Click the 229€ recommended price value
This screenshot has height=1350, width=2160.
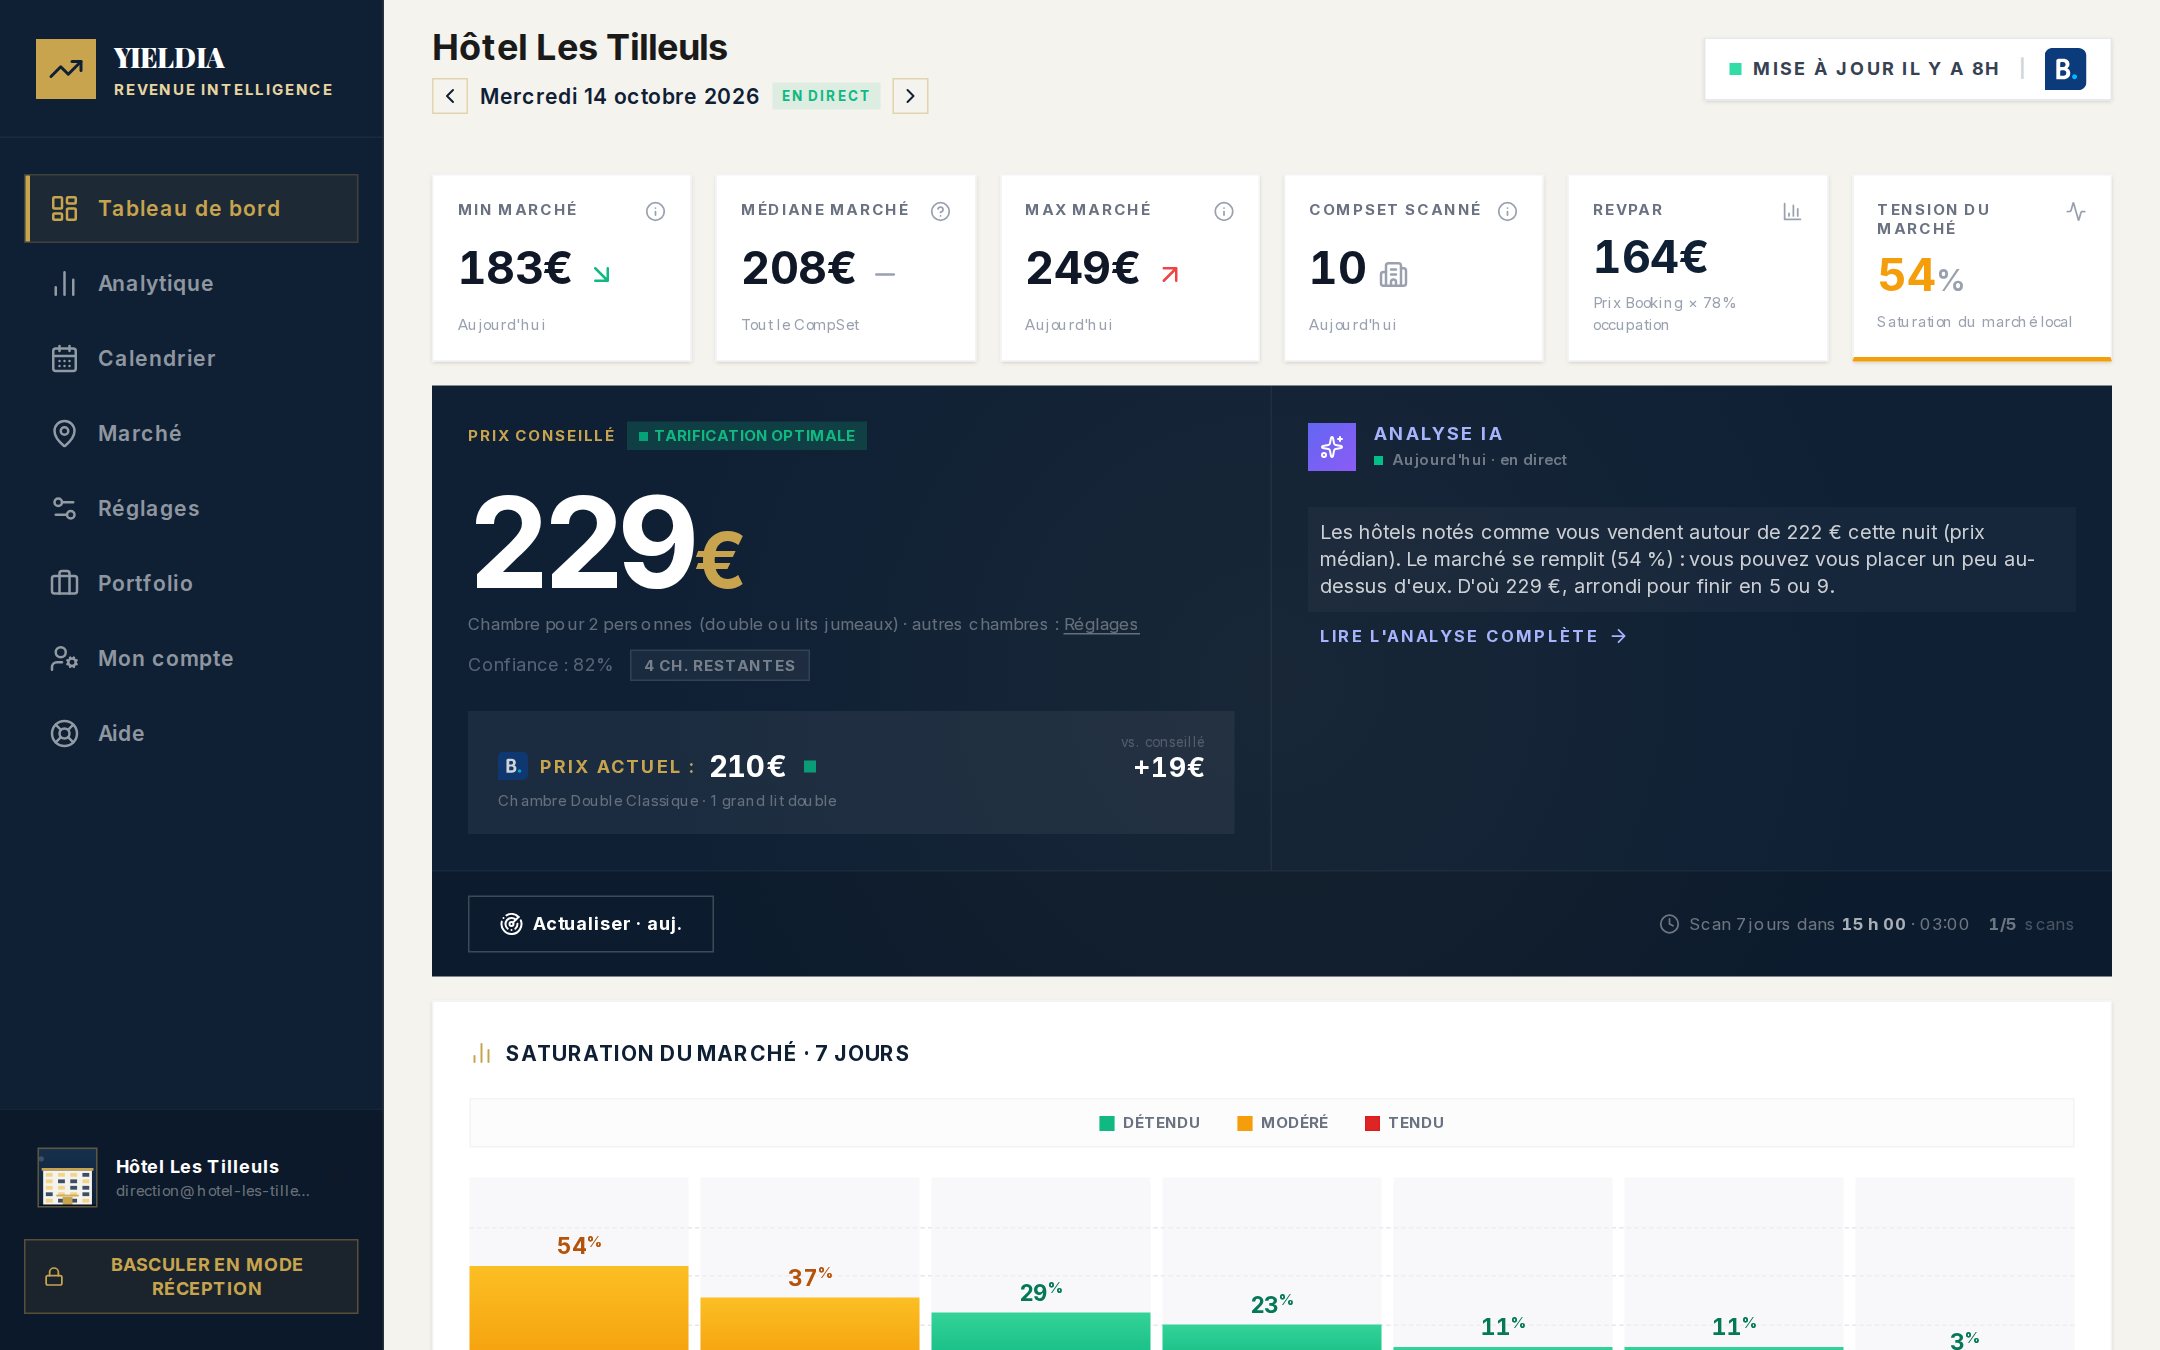point(608,541)
